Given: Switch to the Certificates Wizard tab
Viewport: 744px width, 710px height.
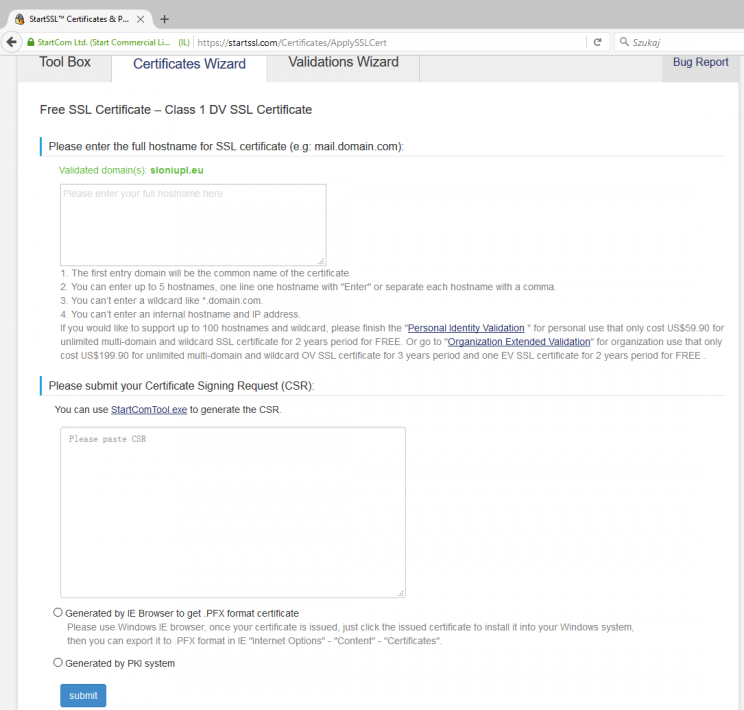Looking at the screenshot, I should pyautogui.click(x=189, y=64).
